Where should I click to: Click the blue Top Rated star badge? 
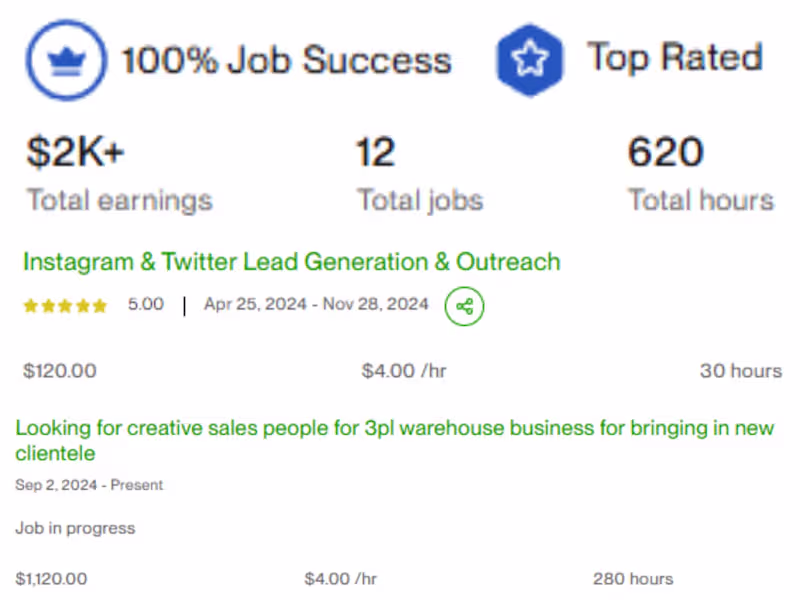pos(530,60)
